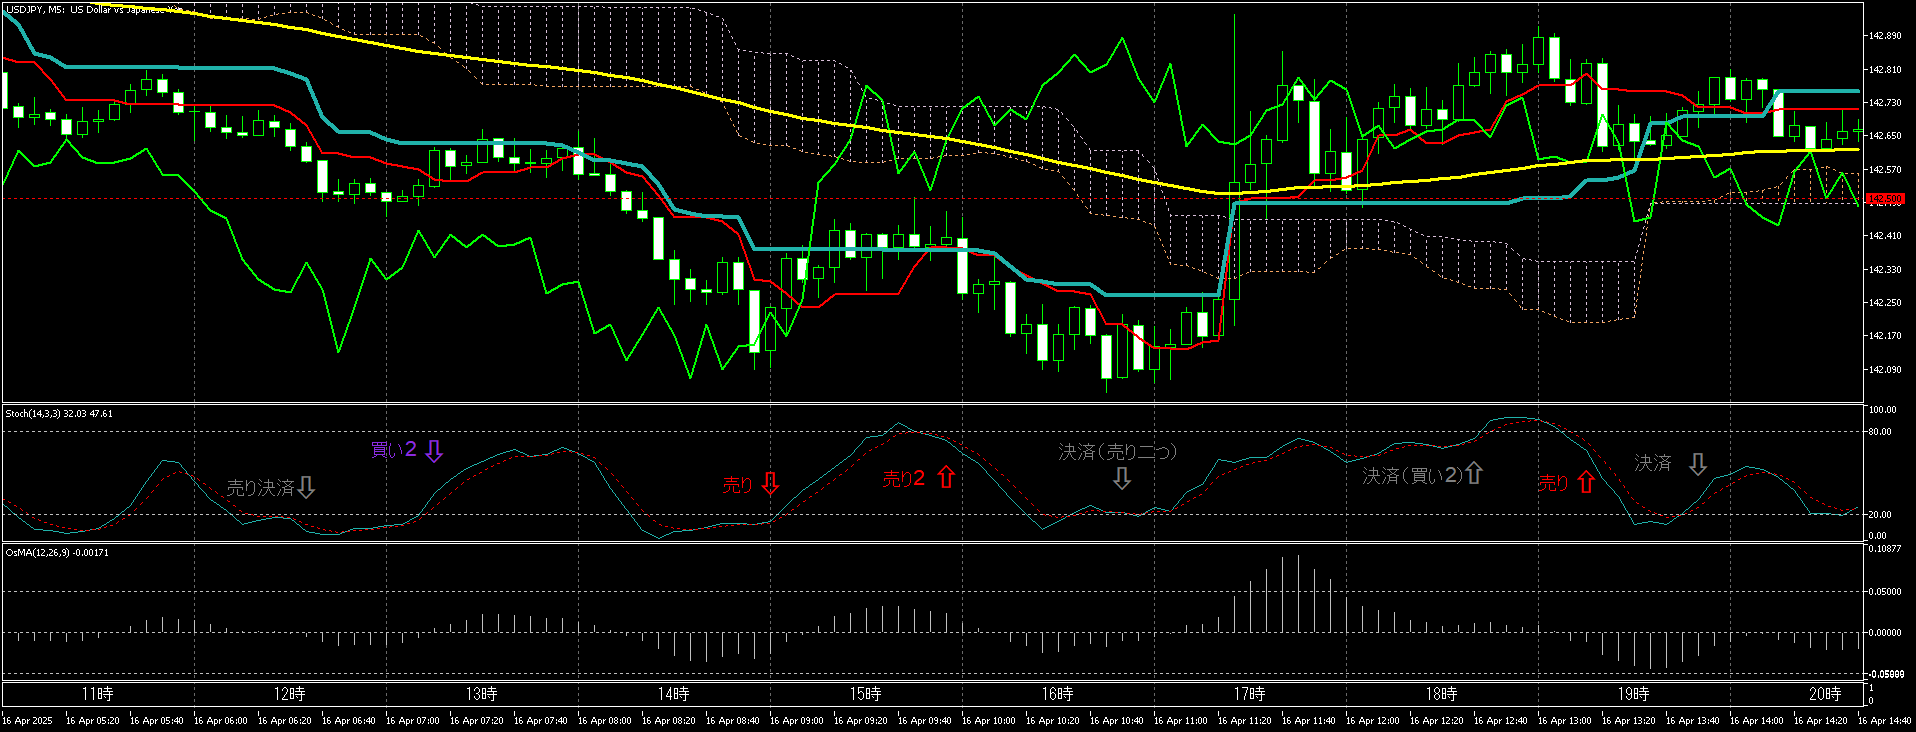1916x732 pixels.
Task: Select the gray arrow beside 売り決済
Action: pyautogui.click(x=307, y=487)
